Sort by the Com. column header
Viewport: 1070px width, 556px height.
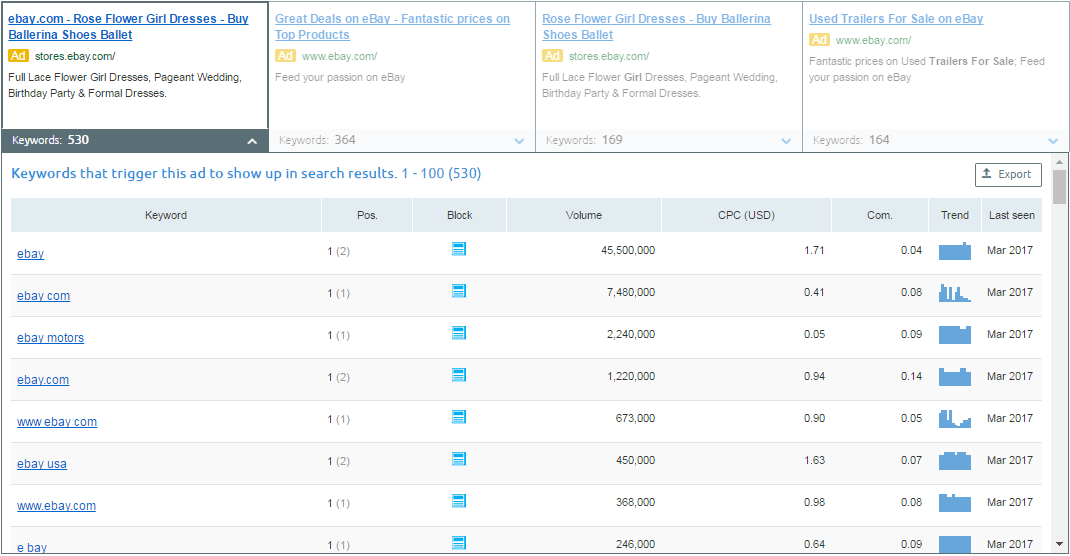click(x=880, y=216)
